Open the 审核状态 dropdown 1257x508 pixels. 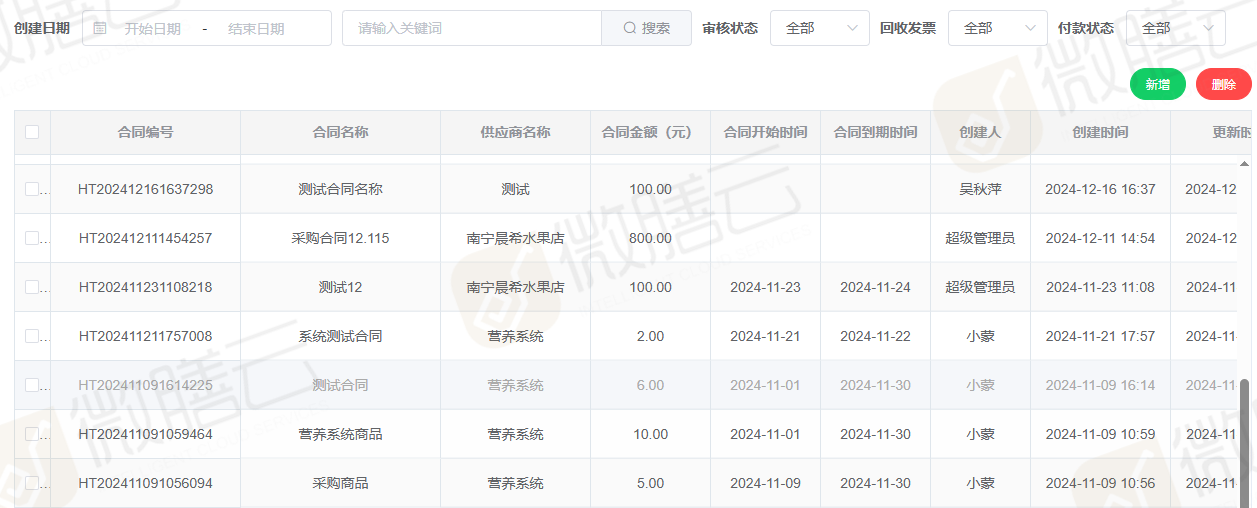[819, 29]
